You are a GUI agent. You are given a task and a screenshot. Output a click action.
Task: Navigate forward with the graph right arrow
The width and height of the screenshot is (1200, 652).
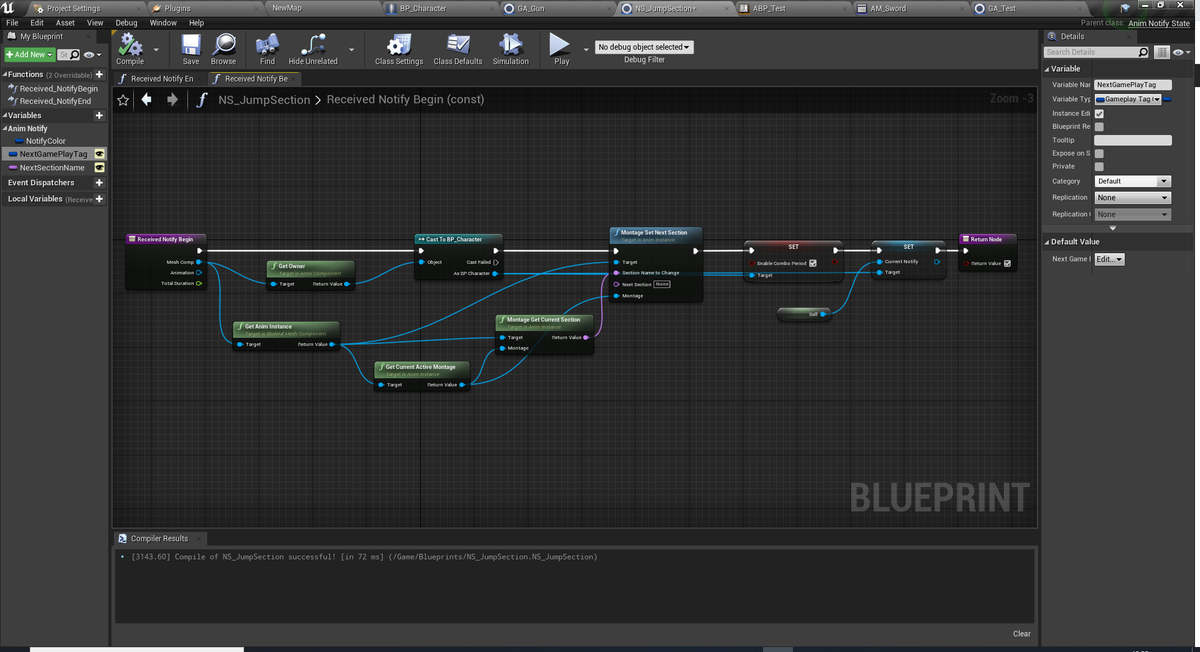(x=172, y=99)
